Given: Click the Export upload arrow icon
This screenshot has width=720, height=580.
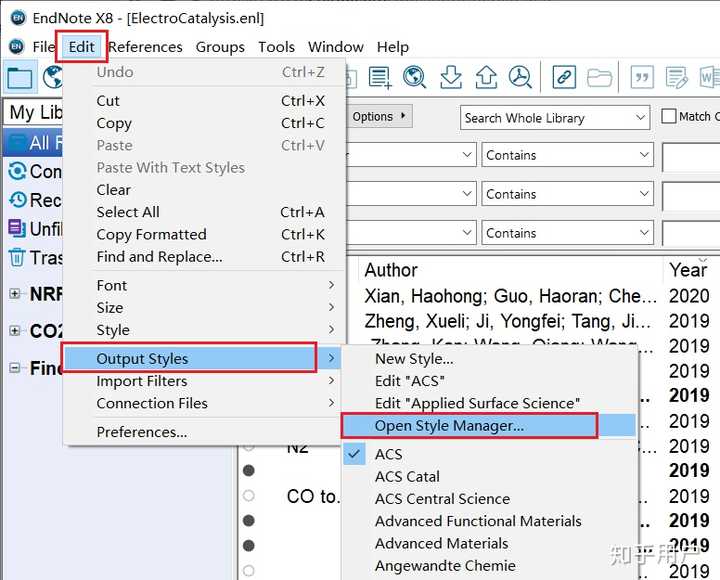Looking at the screenshot, I should click(x=486, y=77).
